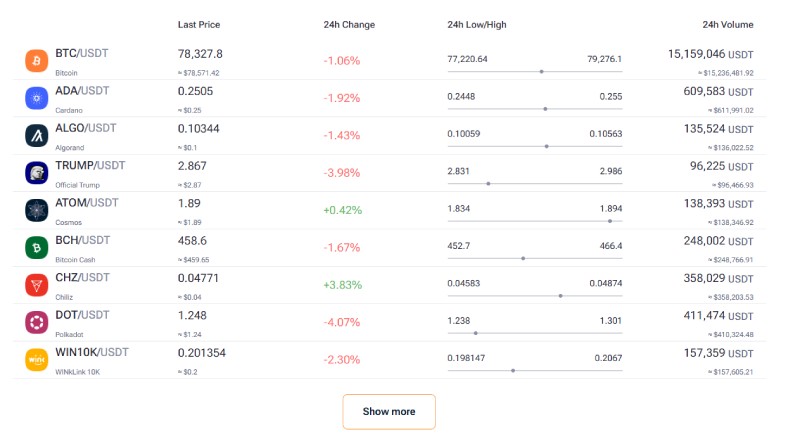Open the WIN10K/USDT trading pair

(92, 352)
